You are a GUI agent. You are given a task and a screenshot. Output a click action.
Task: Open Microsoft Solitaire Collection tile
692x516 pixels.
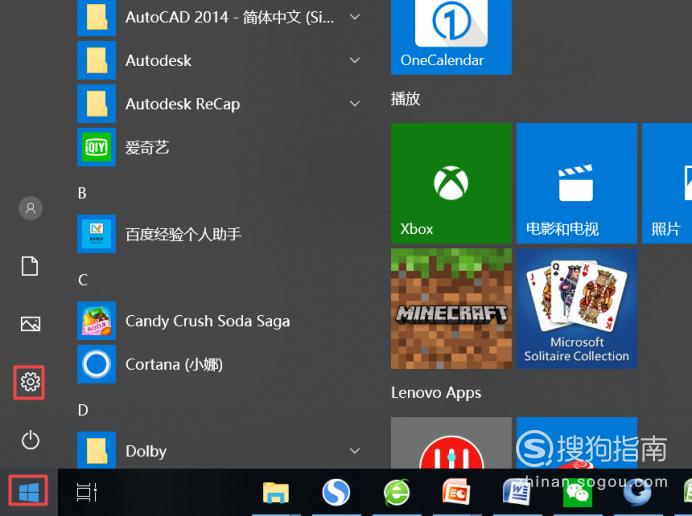tap(576, 309)
